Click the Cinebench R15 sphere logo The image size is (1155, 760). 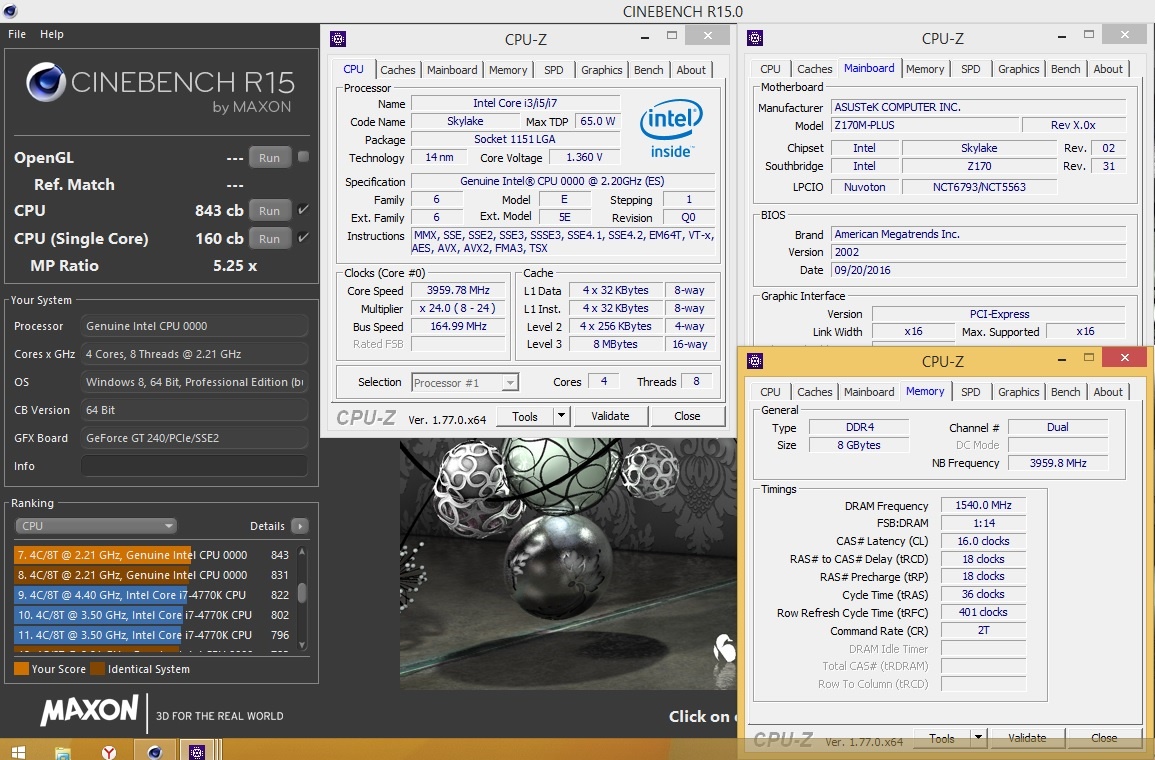tap(46, 82)
